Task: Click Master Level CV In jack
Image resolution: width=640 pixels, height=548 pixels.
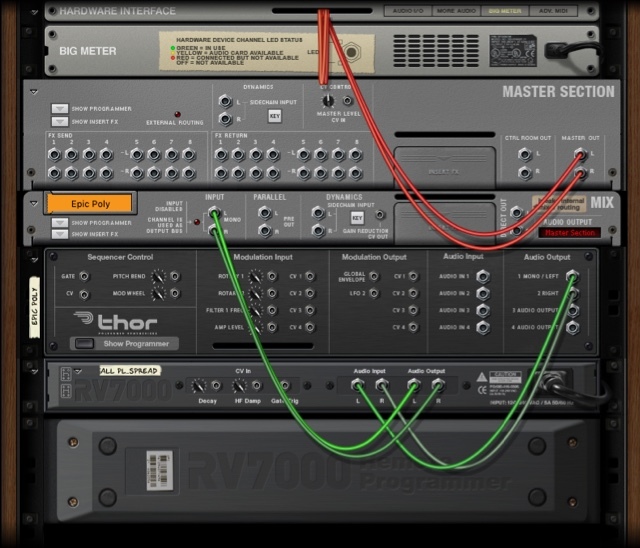Action: 347,100
